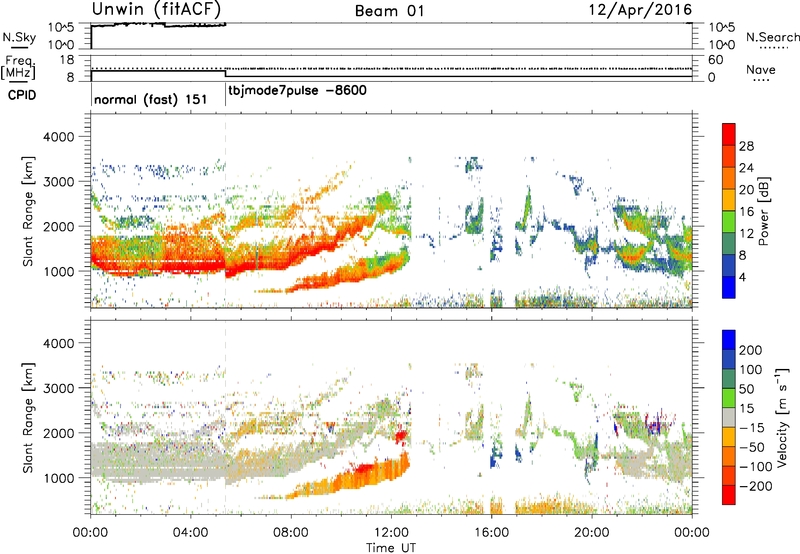Select the "normal (fast) 151" mode label

[151, 99]
